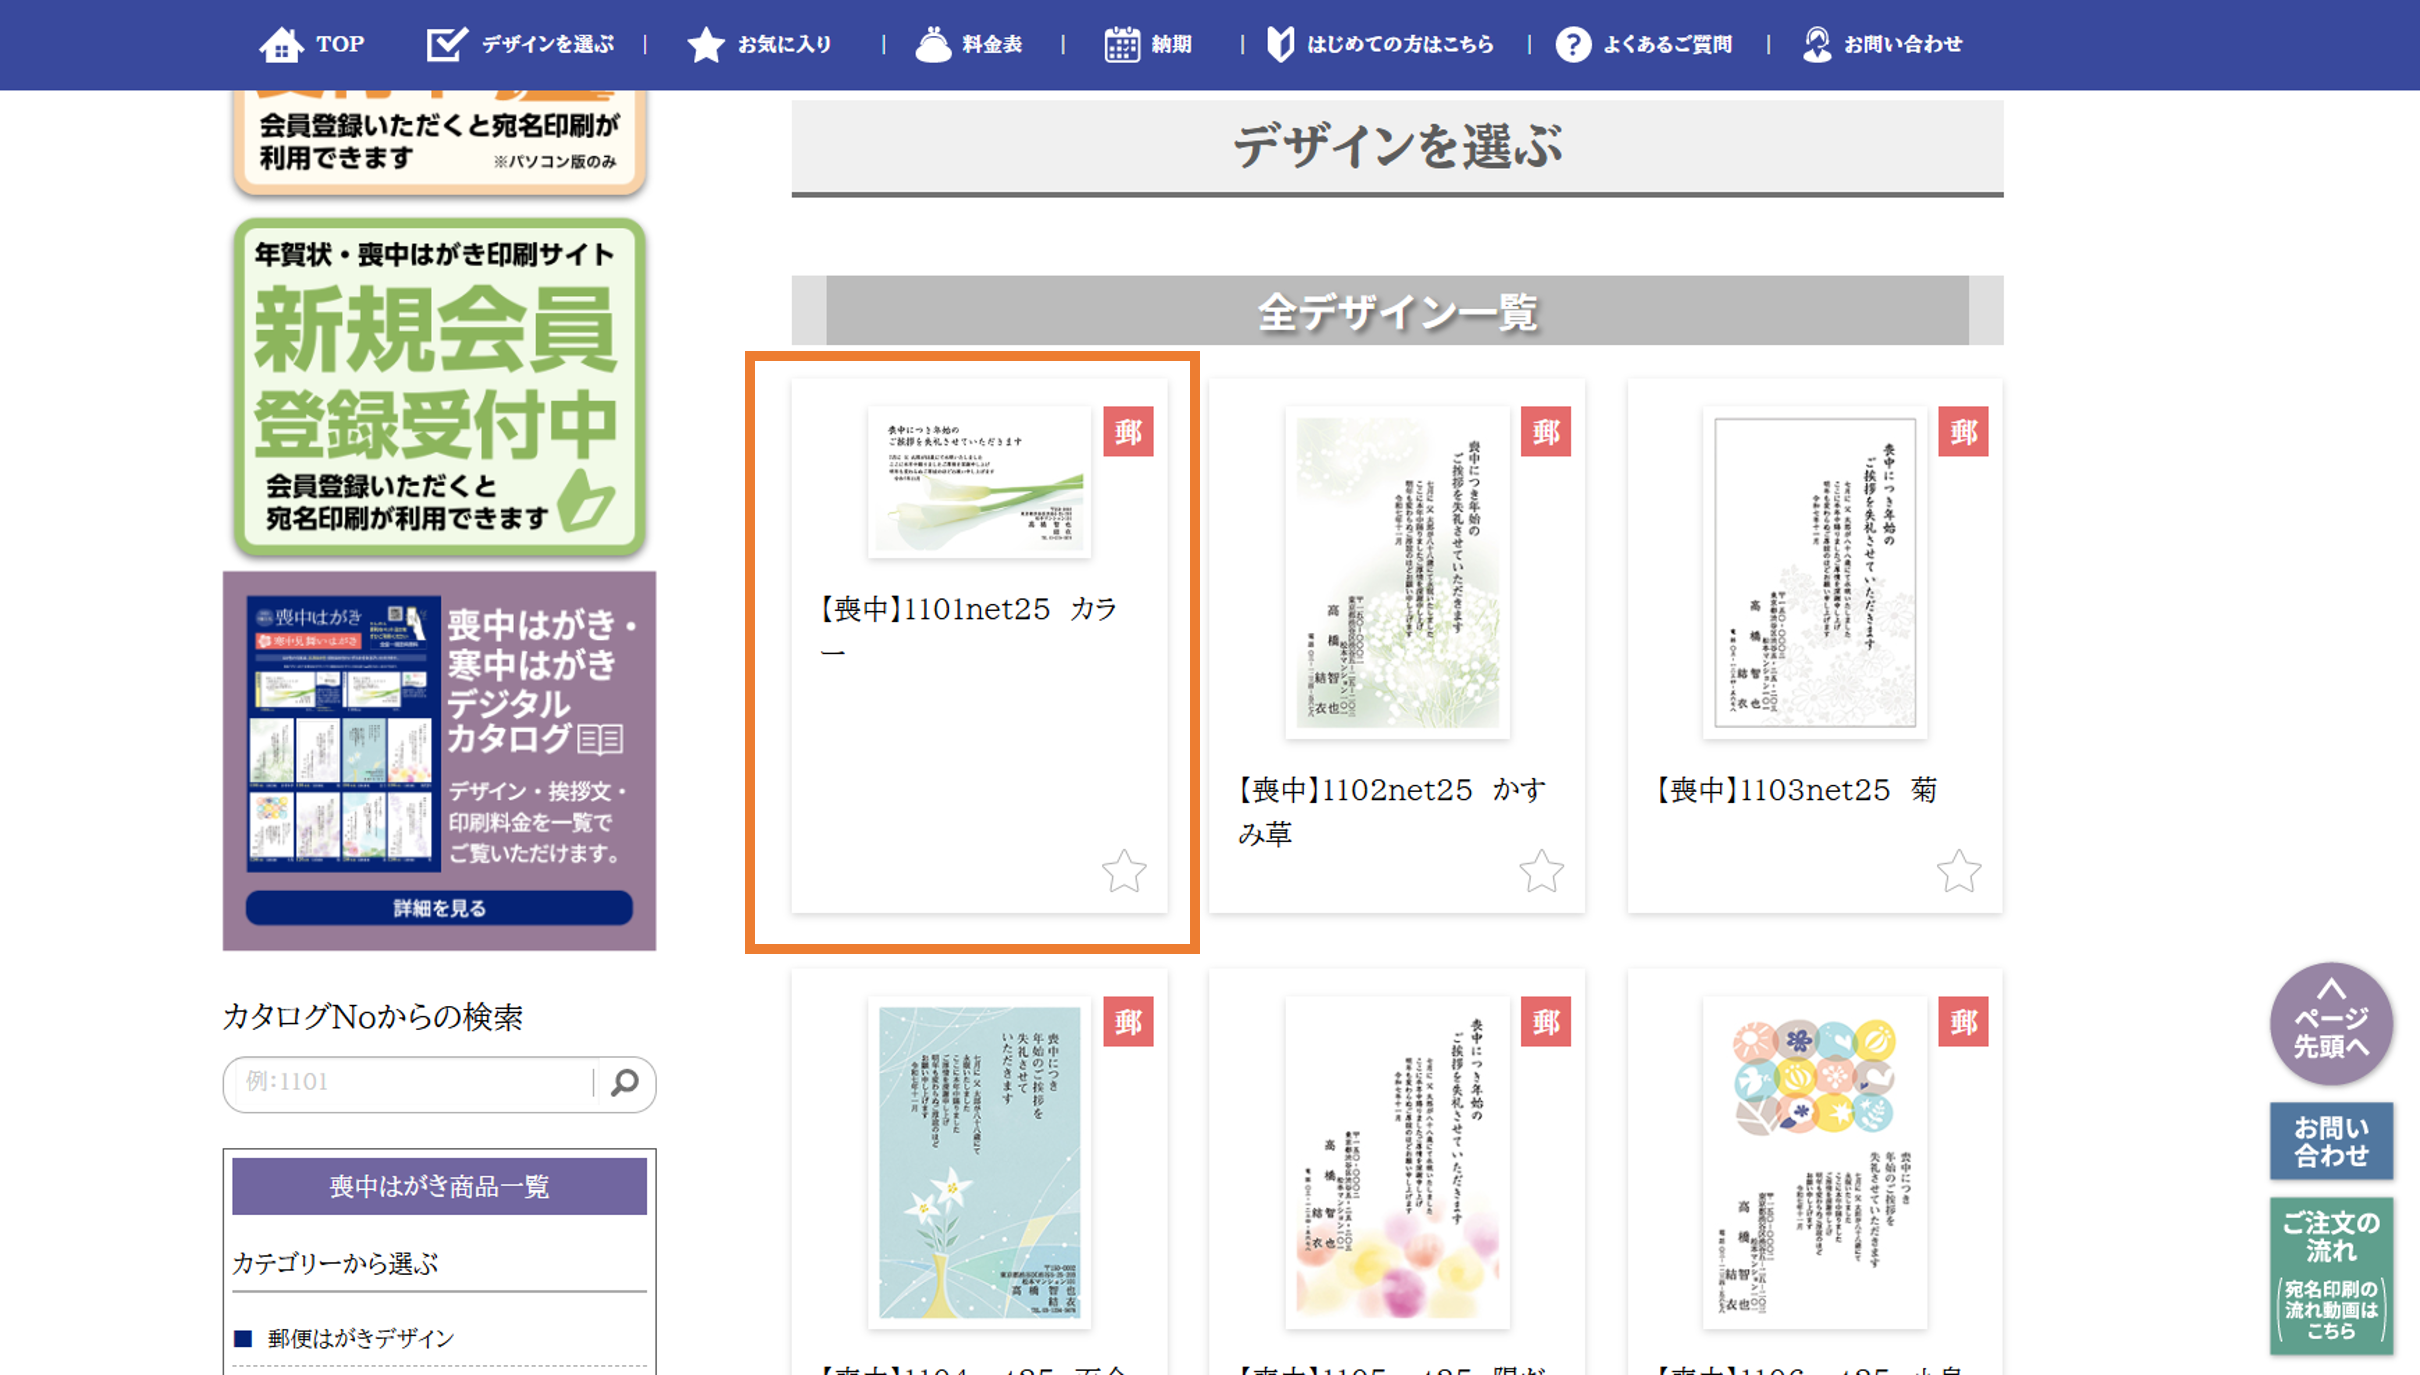Click the 全デザイン一覧 section header
This screenshot has height=1375, width=2420.
point(1397,311)
